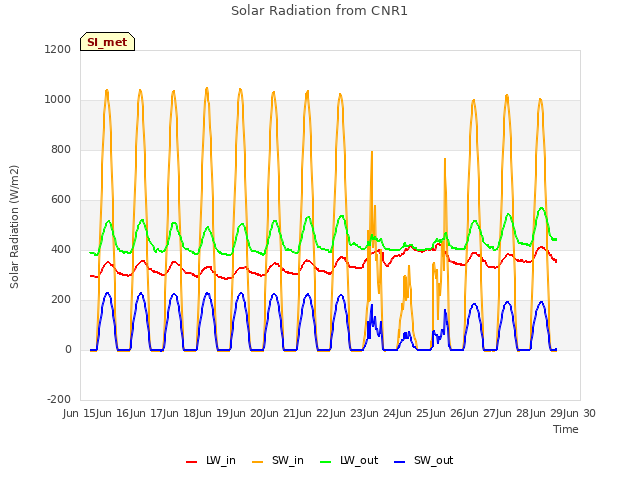This screenshot has height=480, width=640.
Task: Click the 400 y-axis tick label
Action: 61,250
